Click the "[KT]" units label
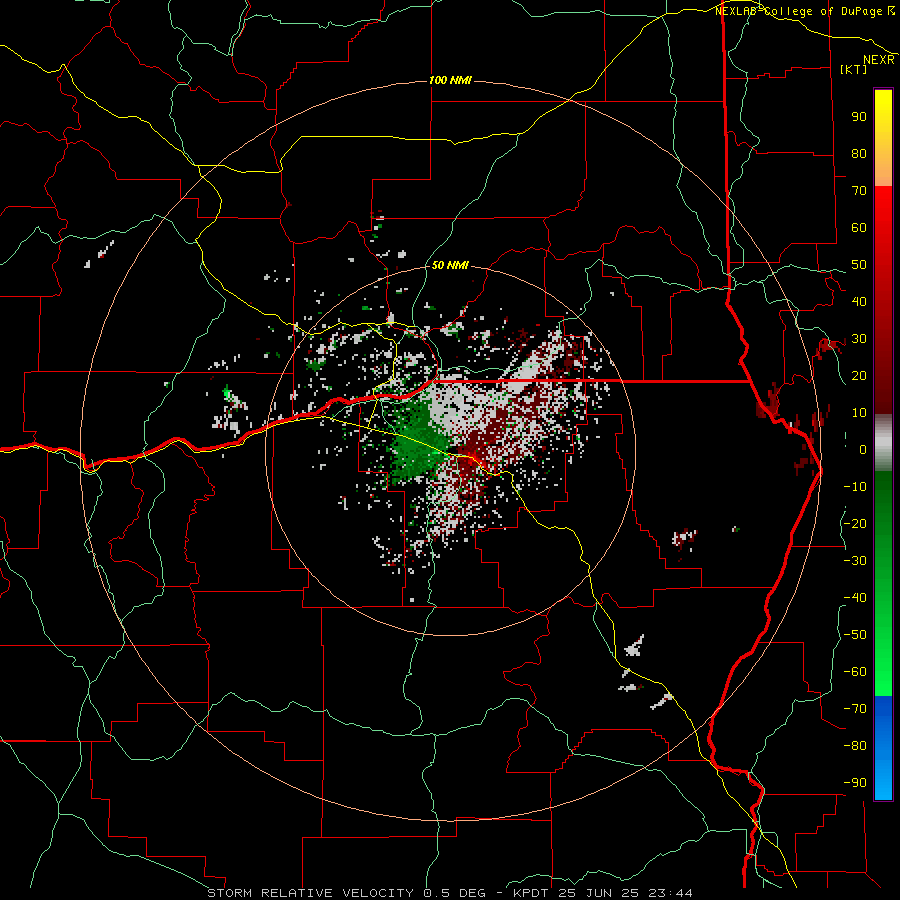The image size is (900, 900). click(x=854, y=69)
